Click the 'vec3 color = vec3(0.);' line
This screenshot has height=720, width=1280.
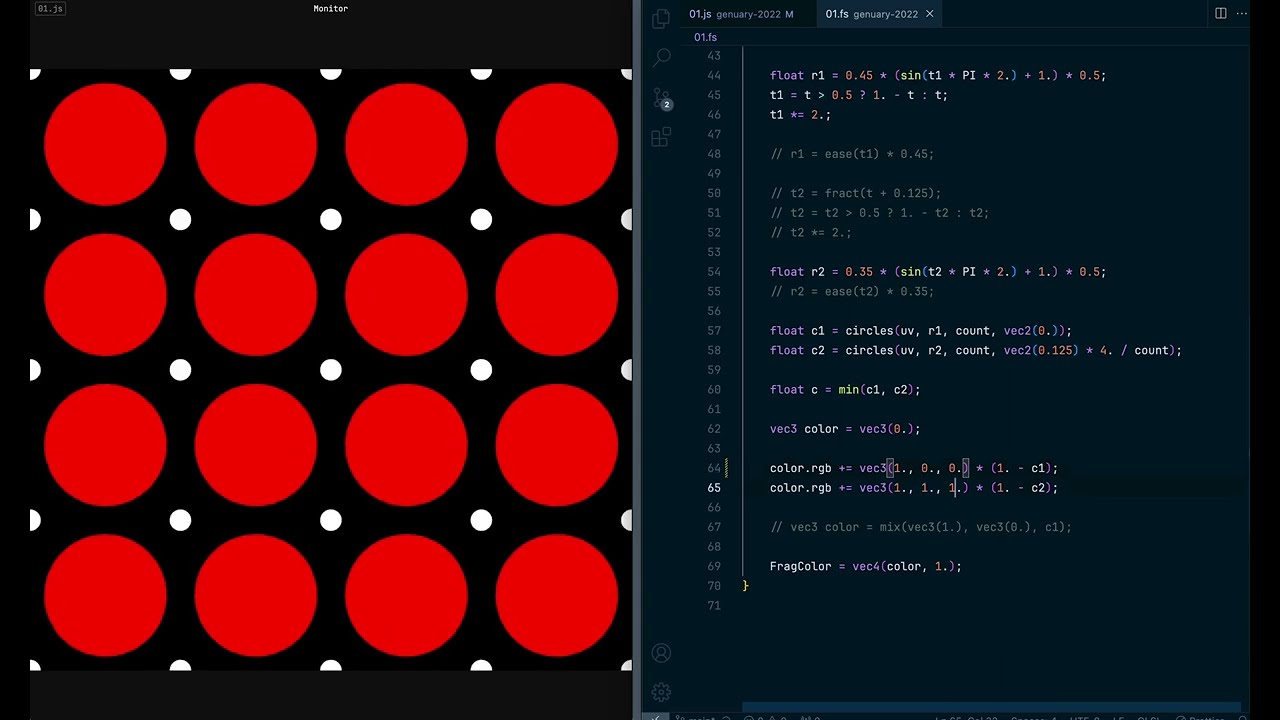845,428
